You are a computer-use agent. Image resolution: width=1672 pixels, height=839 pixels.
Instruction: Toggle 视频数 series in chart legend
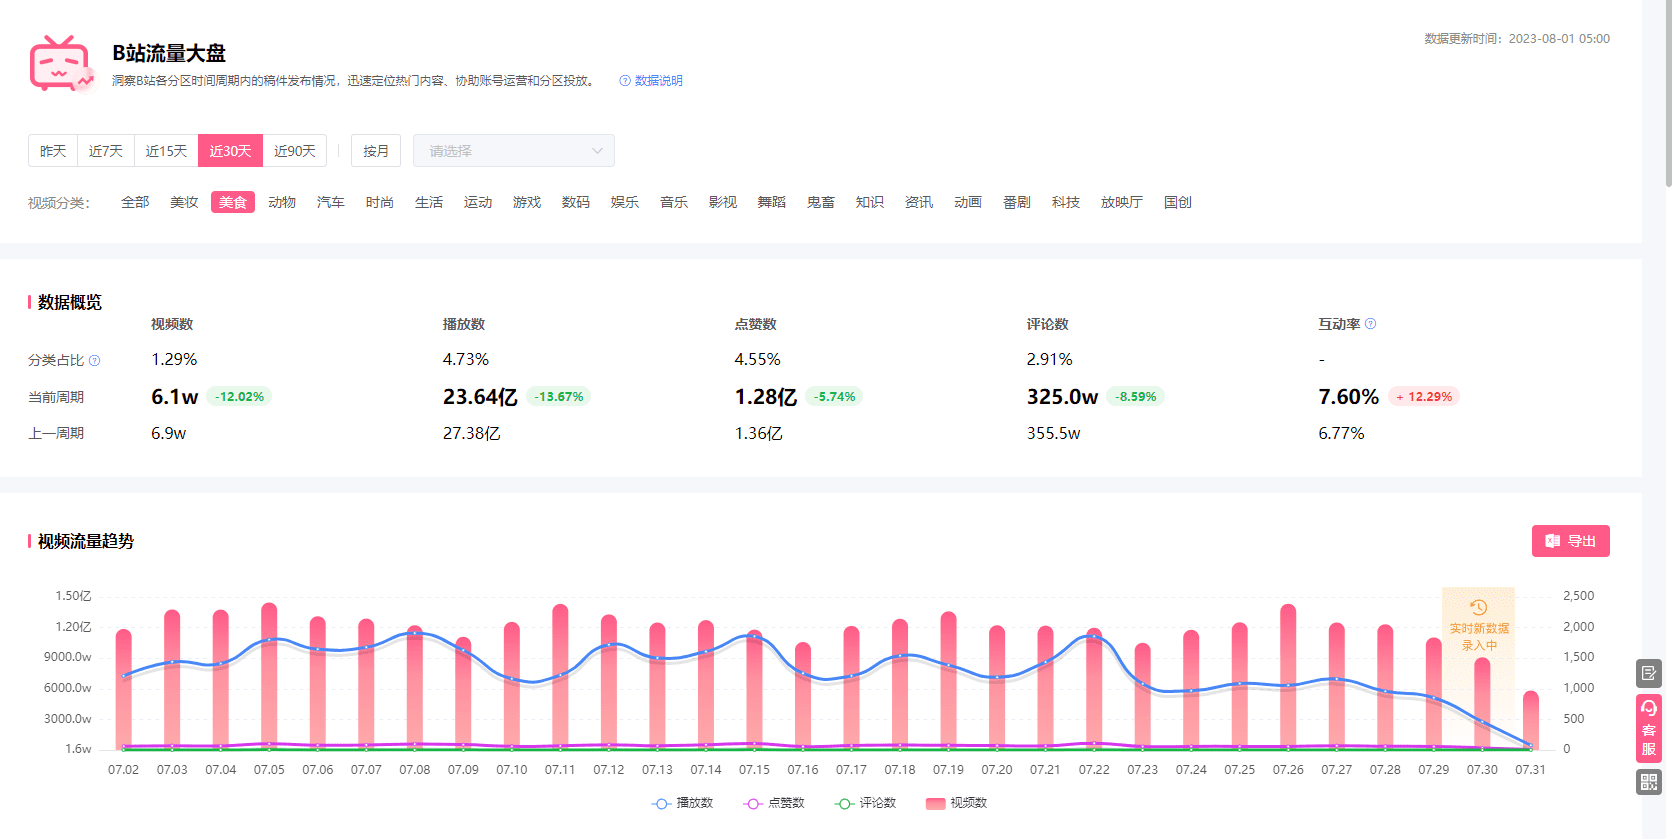tap(957, 803)
